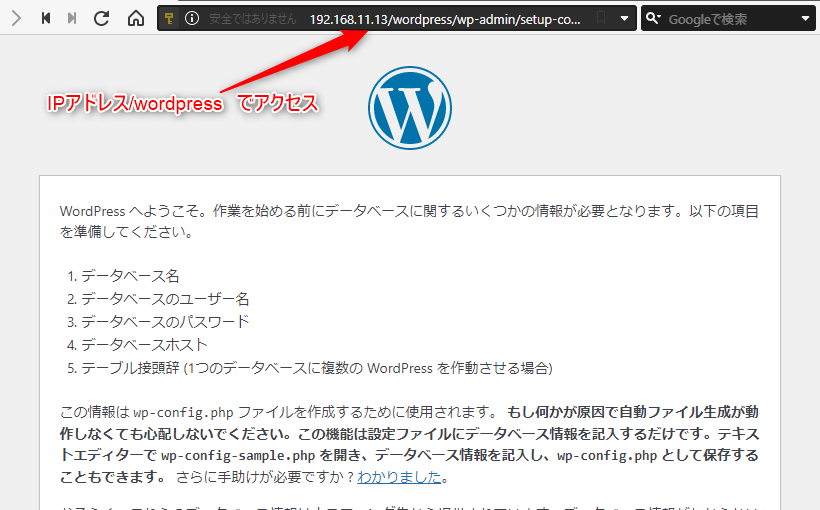Viewport: 820px width, 510px height.
Task: Click the fast forward navigation button
Action: [x=72, y=19]
